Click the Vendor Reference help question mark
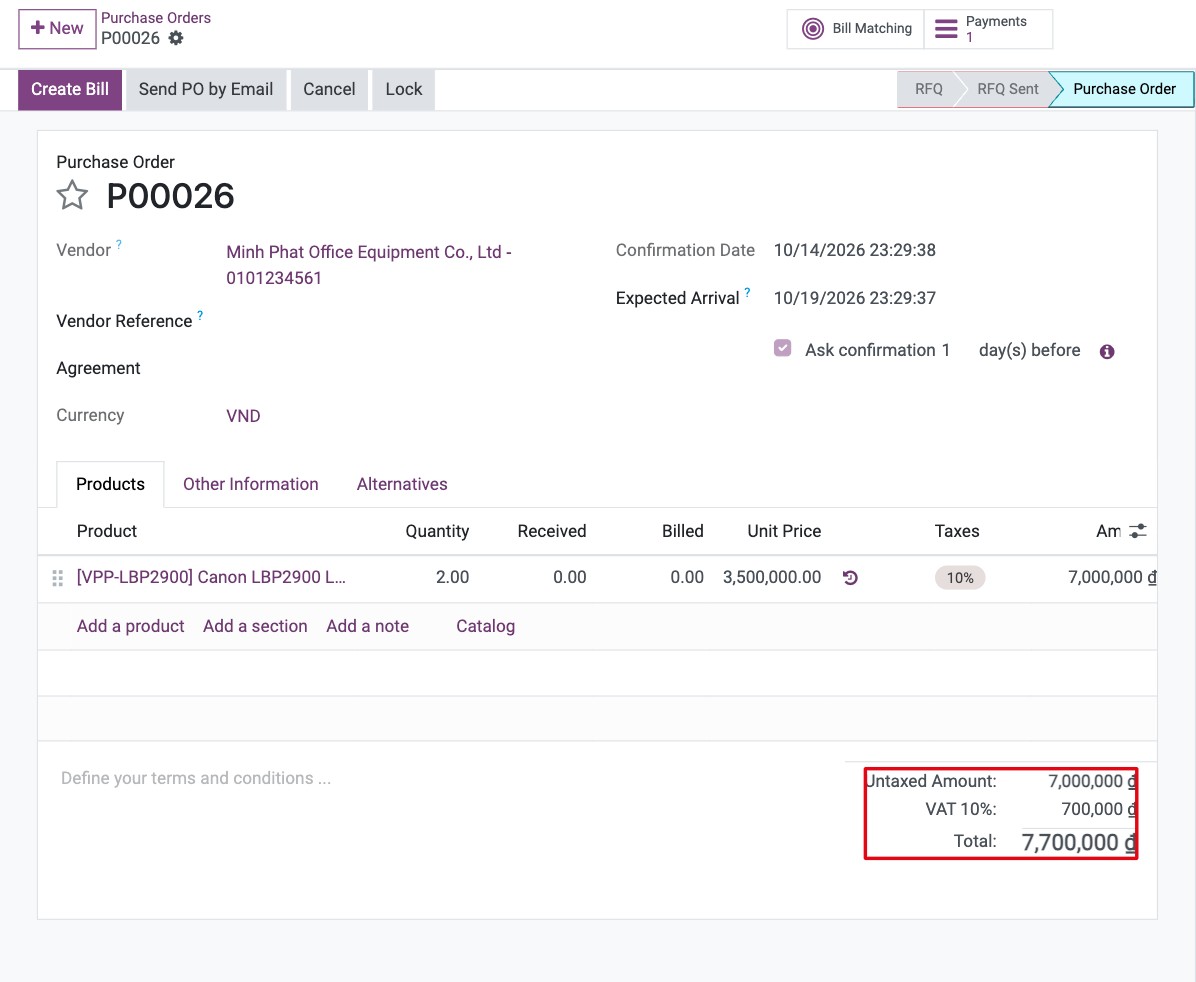Screen dimensions: 1196x982 (x=200, y=314)
